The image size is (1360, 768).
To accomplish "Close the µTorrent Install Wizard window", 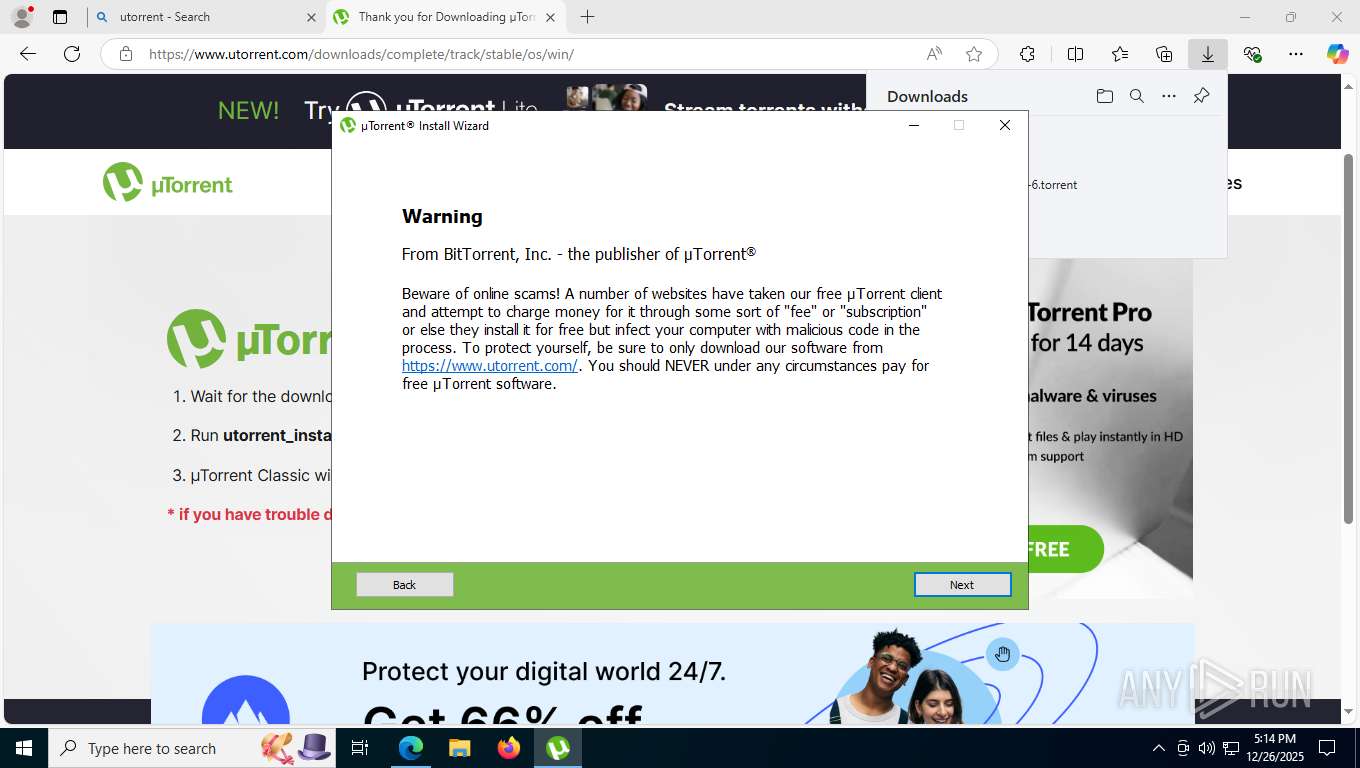I will [x=1005, y=125].
